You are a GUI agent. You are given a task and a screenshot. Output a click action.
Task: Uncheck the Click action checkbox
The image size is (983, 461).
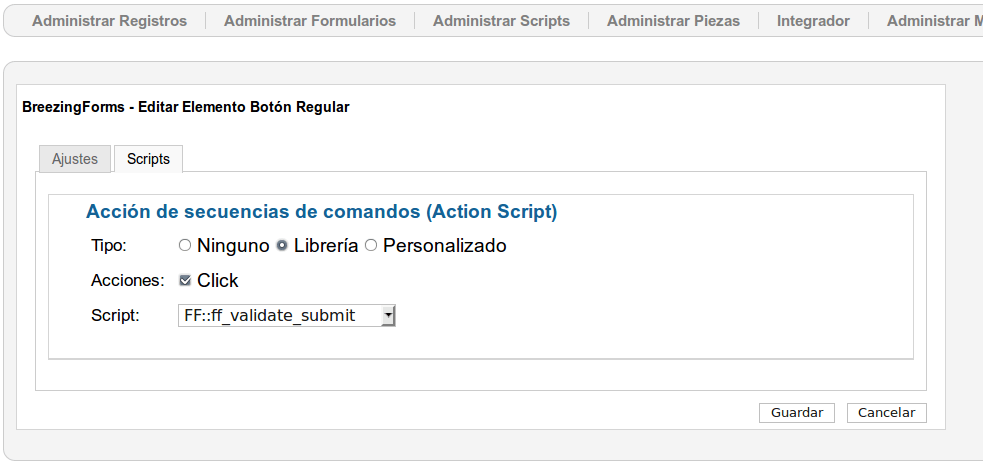[x=185, y=280]
